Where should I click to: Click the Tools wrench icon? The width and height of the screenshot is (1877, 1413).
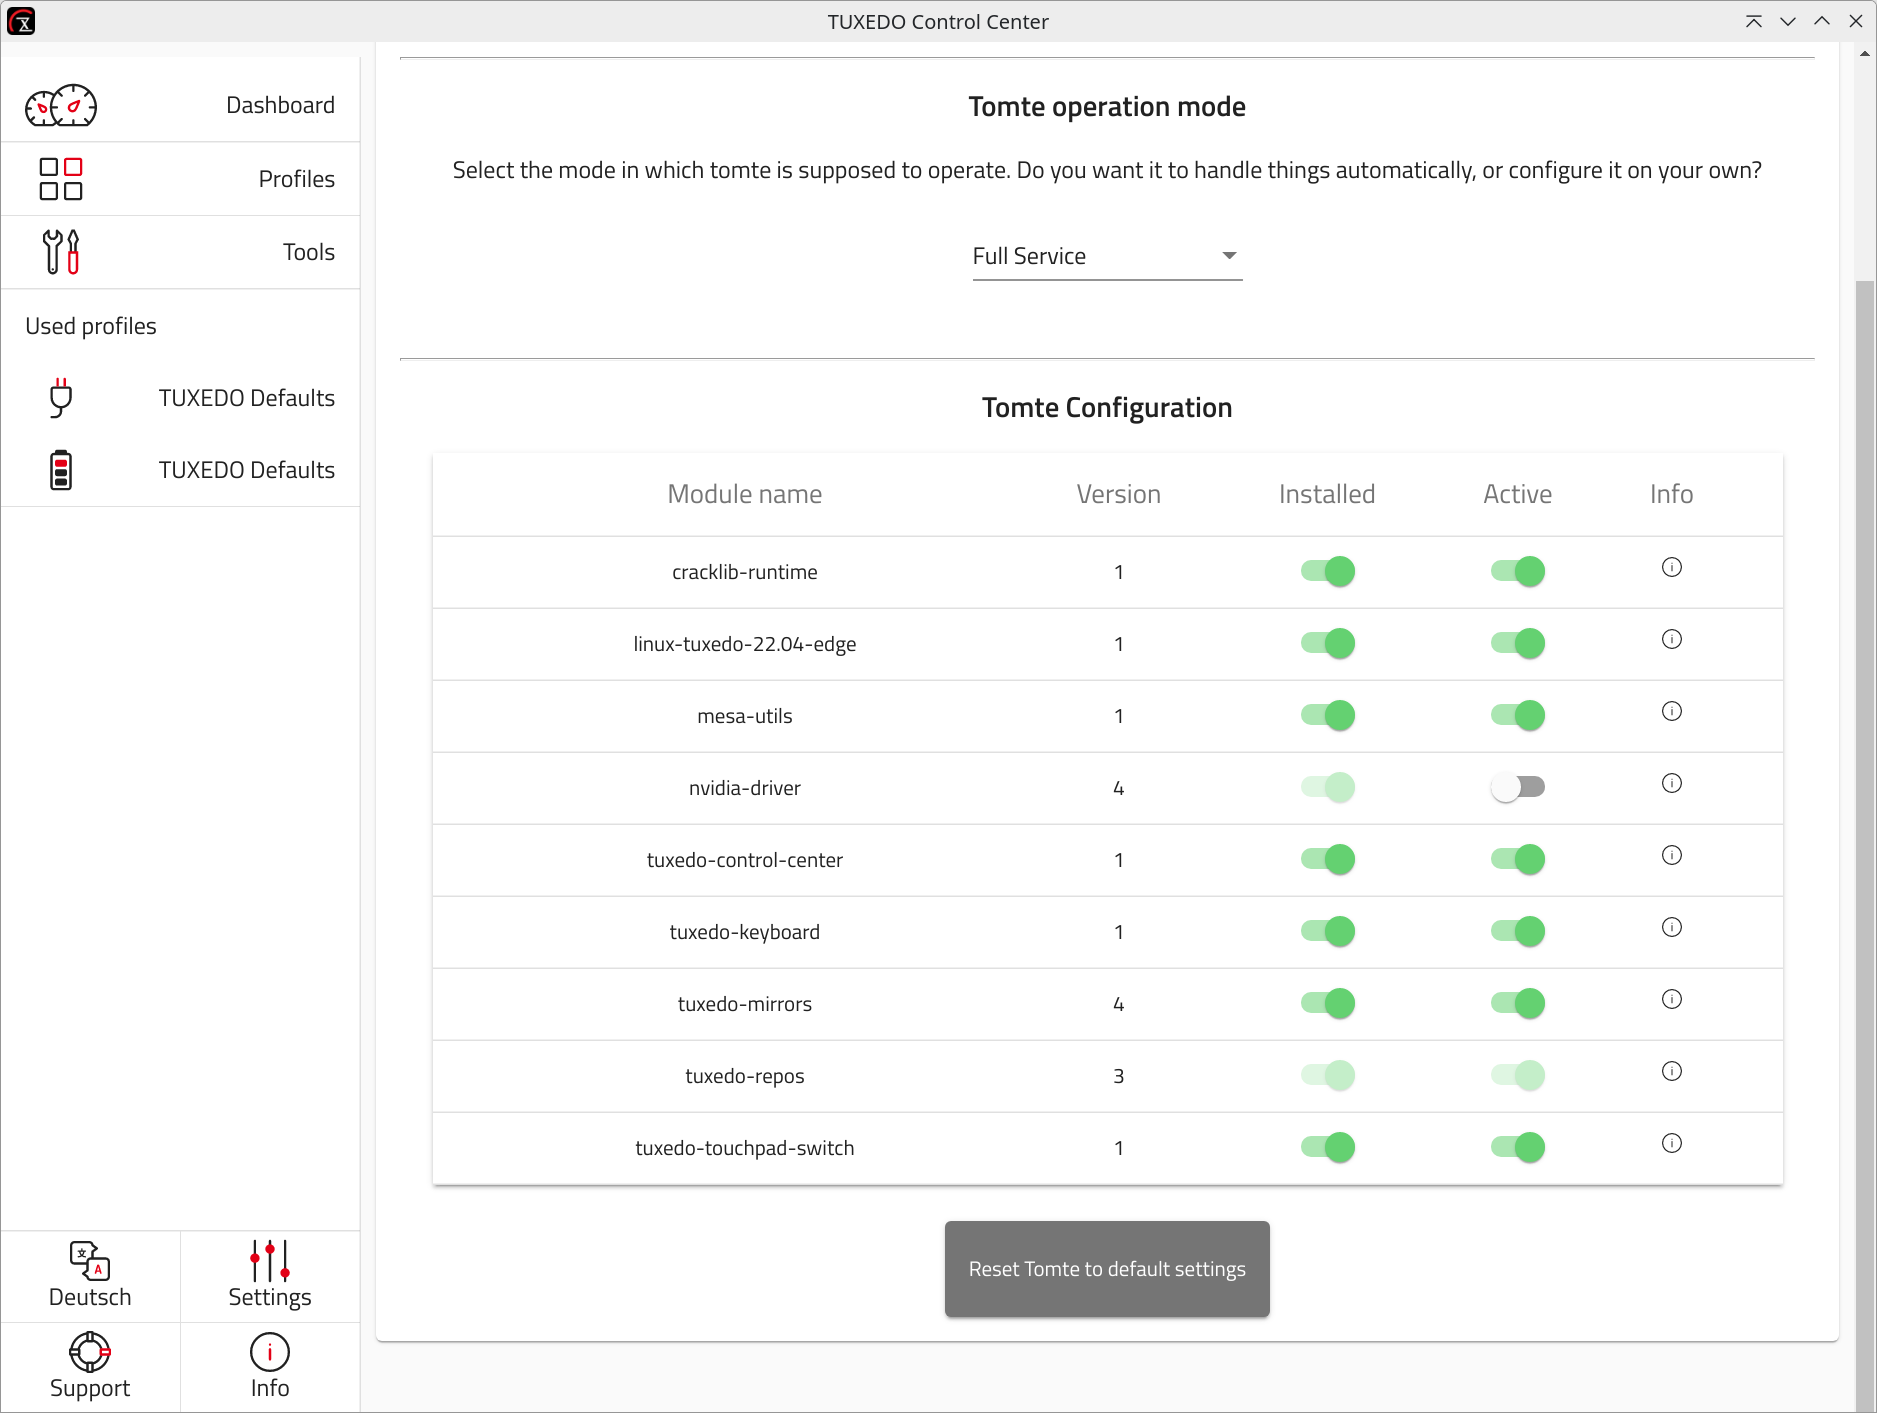(x=61, y=252)
